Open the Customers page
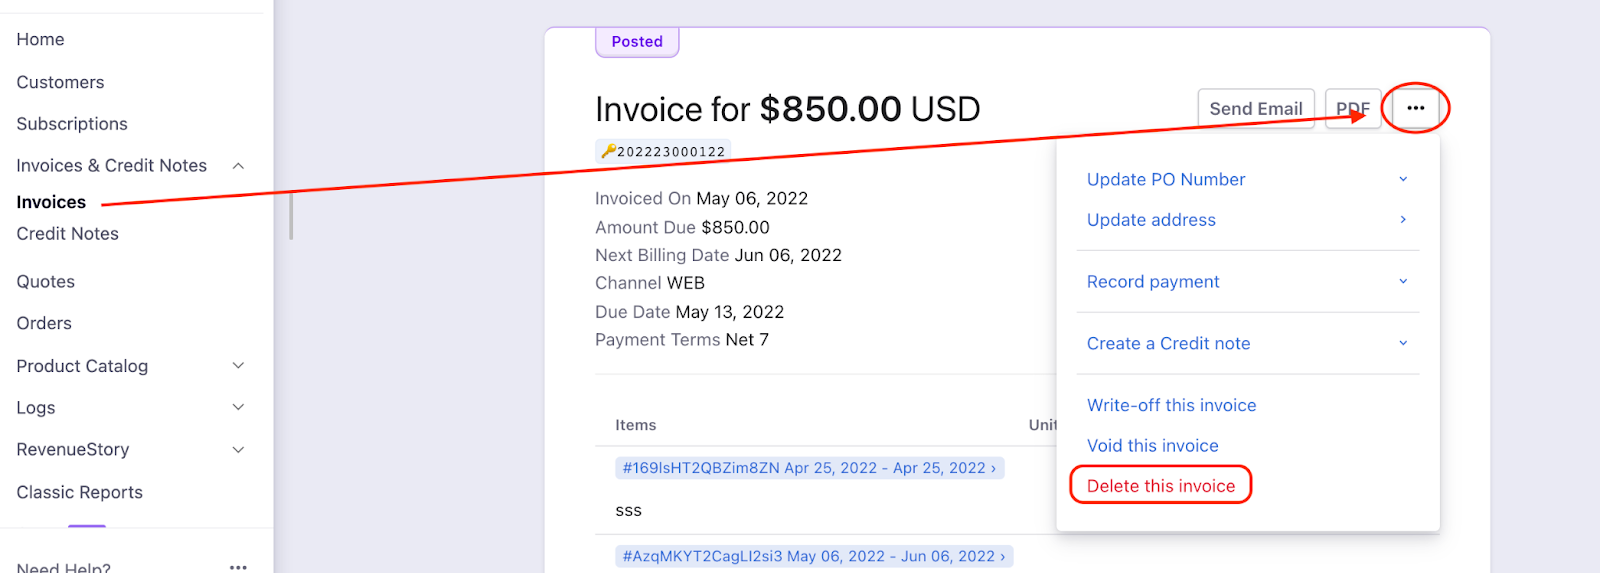The image size is (1600, 573). point(60,82)
